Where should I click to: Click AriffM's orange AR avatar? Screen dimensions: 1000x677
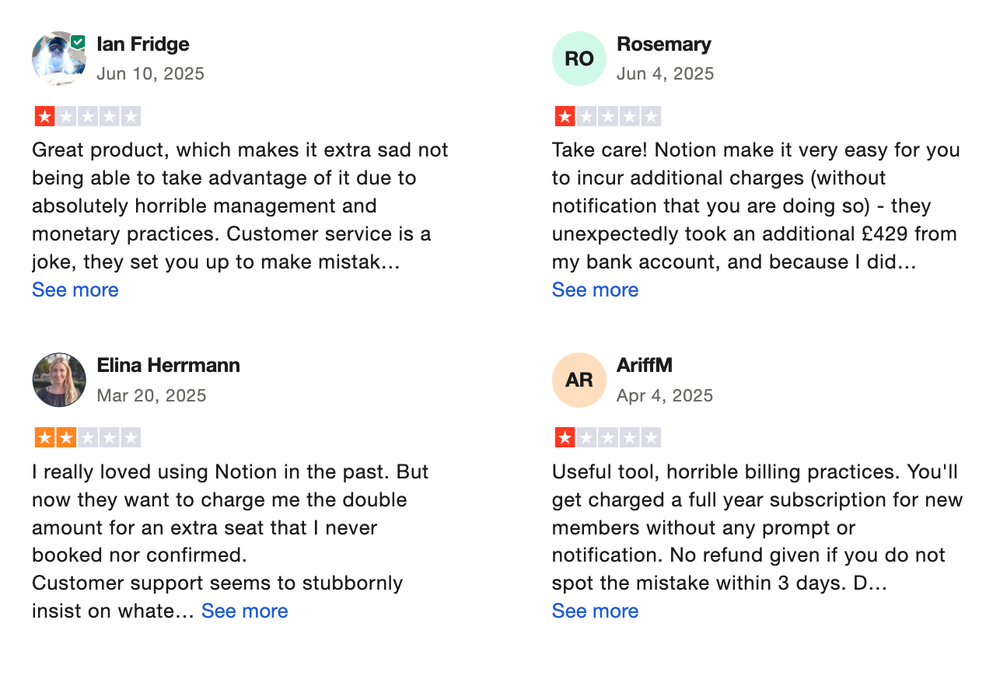tap(579, 380)
